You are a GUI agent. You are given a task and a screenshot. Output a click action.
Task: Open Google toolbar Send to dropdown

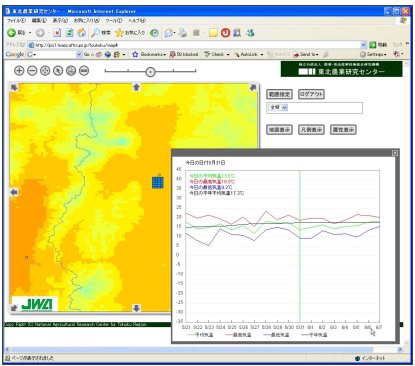click(x=306, y=54)
